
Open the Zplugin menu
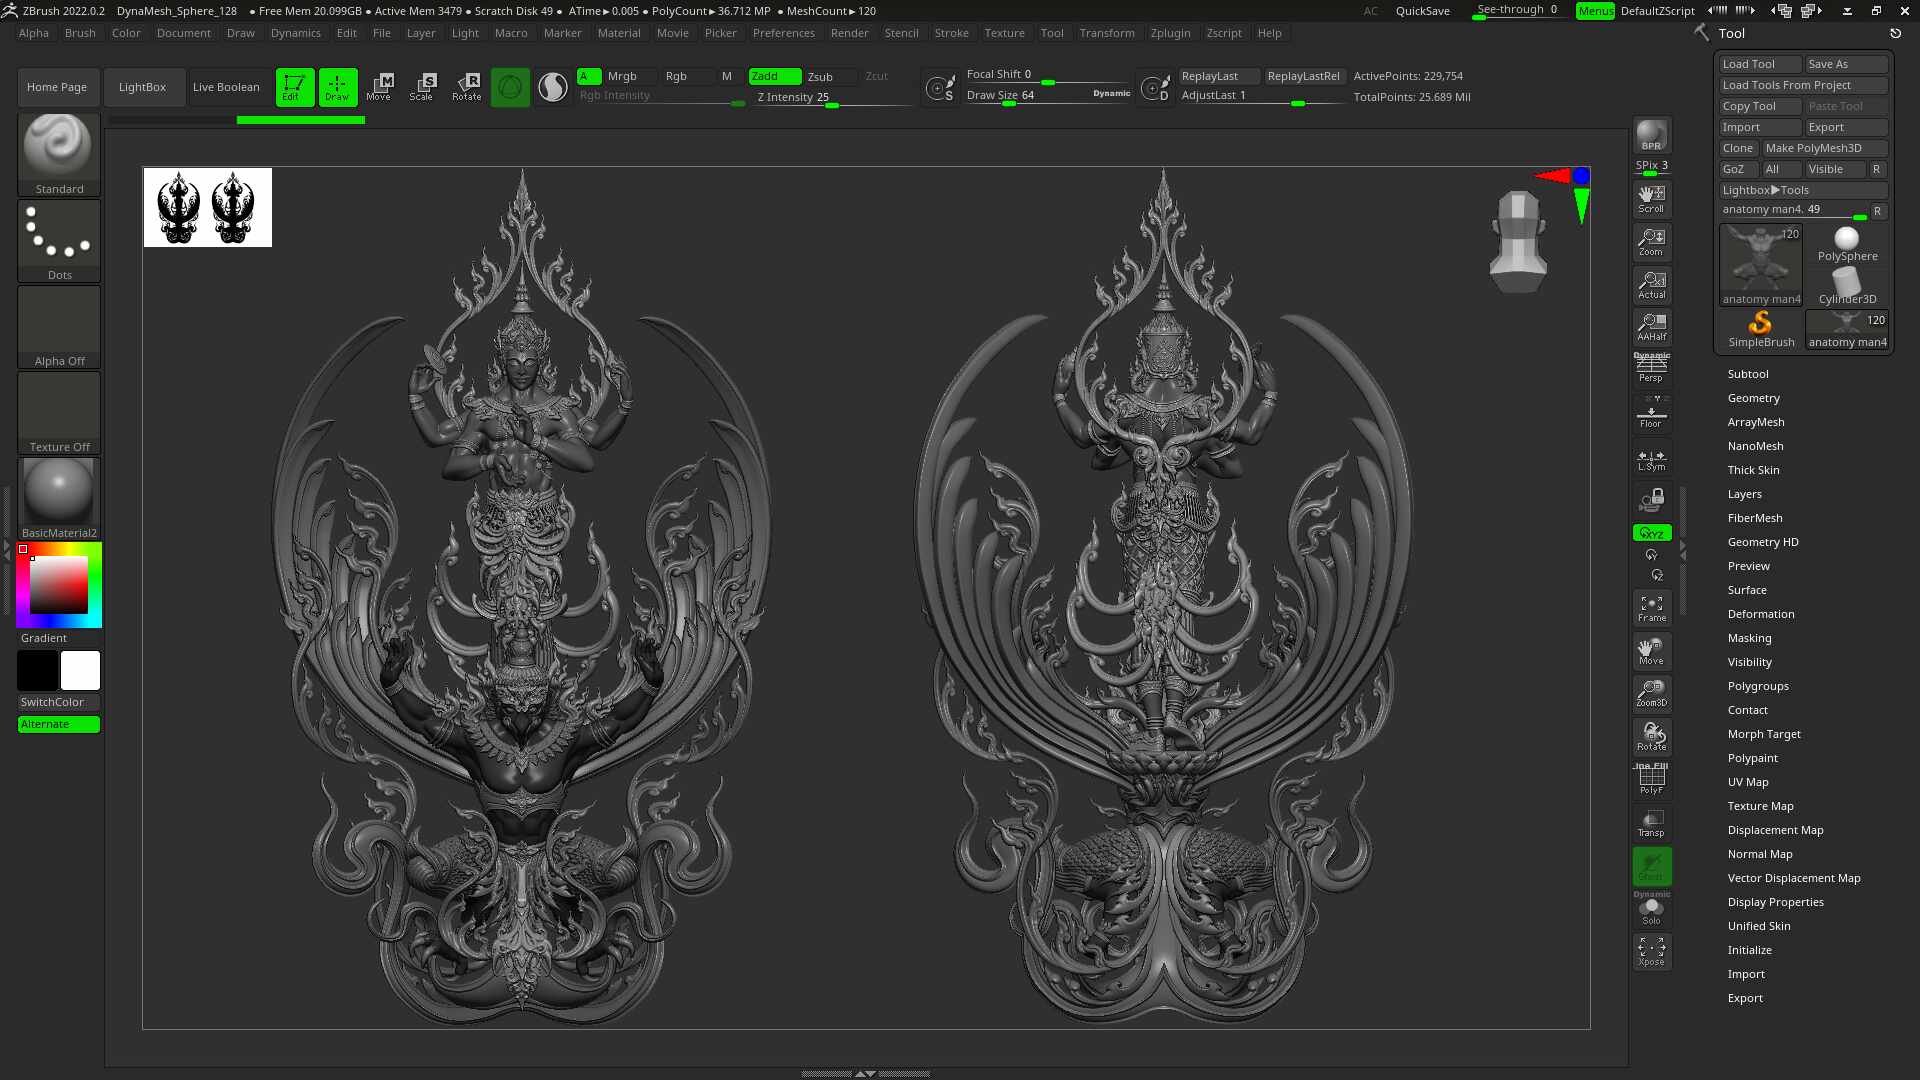click(x=1170, y=33)
